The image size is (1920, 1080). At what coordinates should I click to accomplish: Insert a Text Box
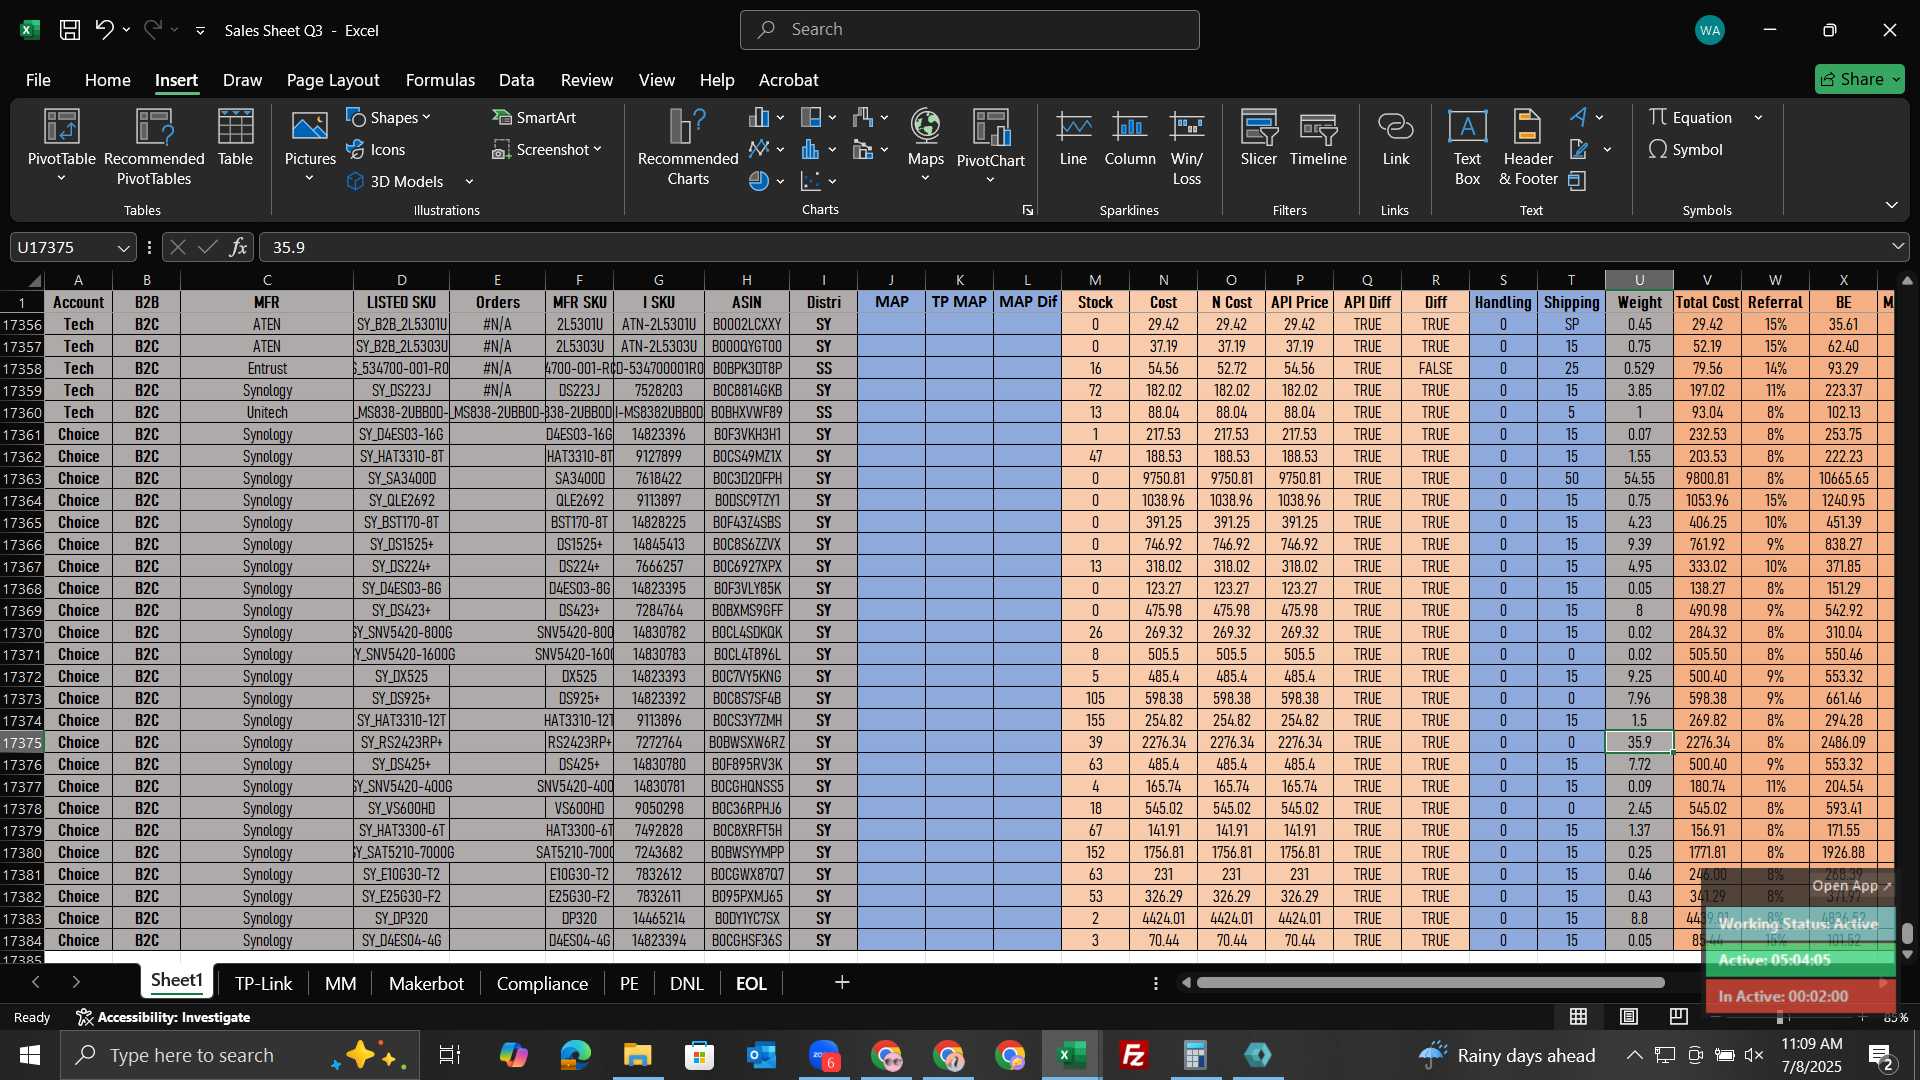pos(1467,147)
